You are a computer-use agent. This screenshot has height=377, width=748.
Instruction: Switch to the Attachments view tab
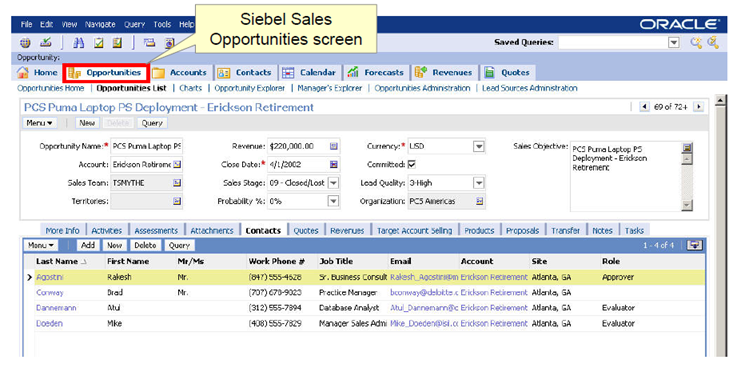(x=212, y=230)
